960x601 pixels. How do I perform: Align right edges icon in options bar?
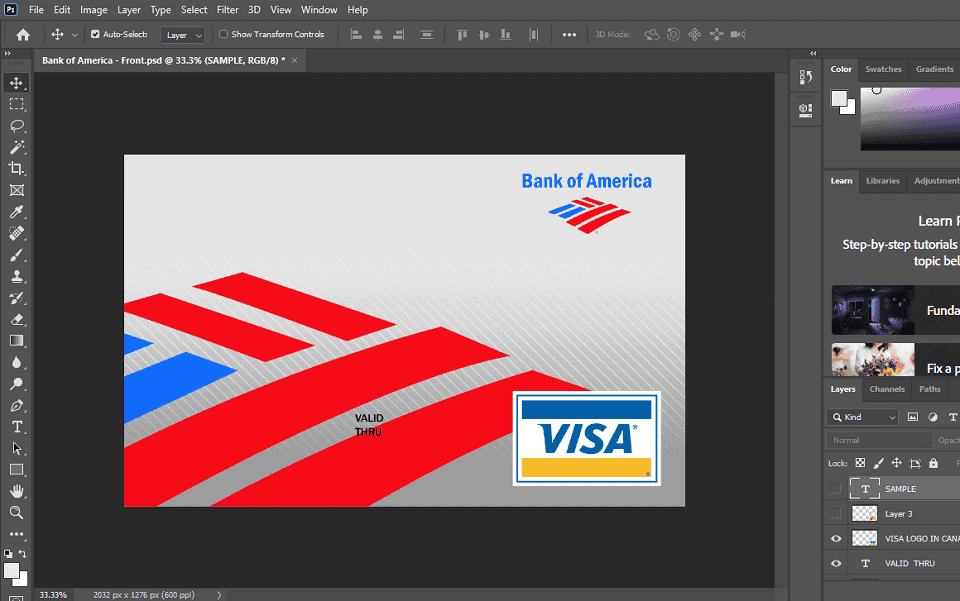click(x=399, y=35)
